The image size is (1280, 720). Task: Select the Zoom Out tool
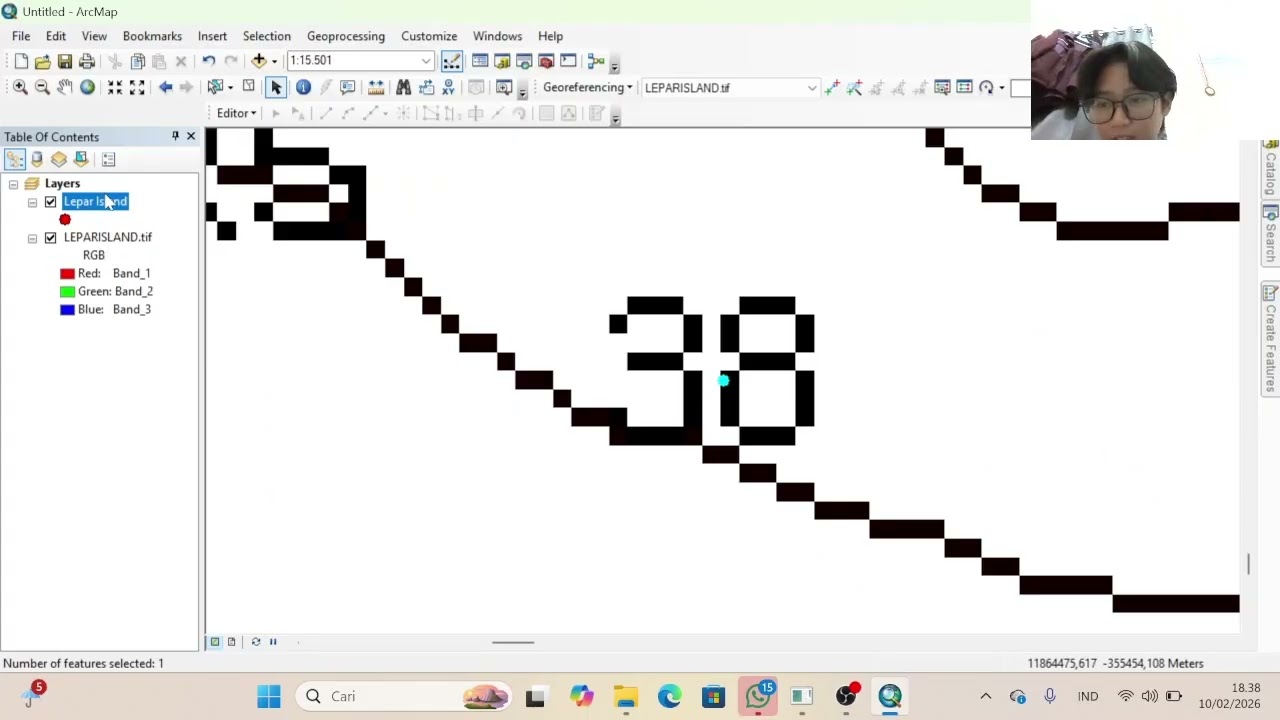coord(42,88)
